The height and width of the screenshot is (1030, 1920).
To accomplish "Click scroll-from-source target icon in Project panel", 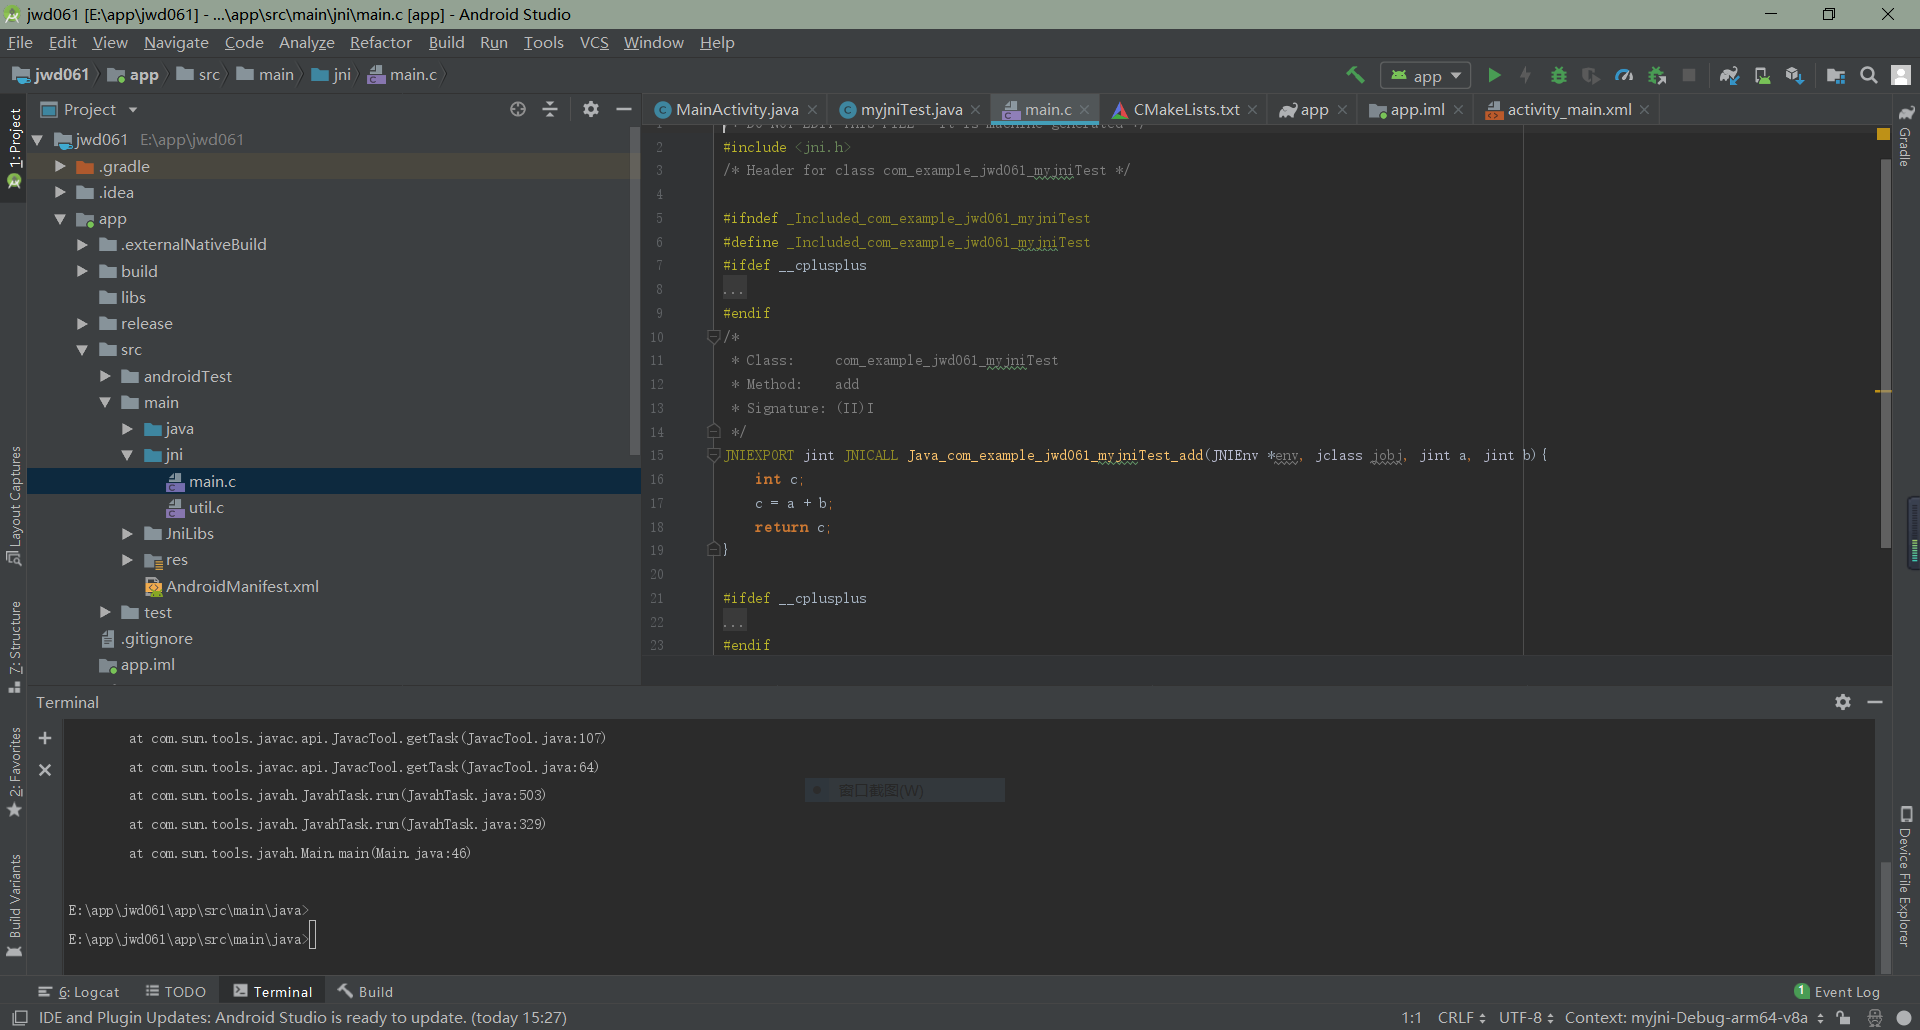I will [518, 109].
